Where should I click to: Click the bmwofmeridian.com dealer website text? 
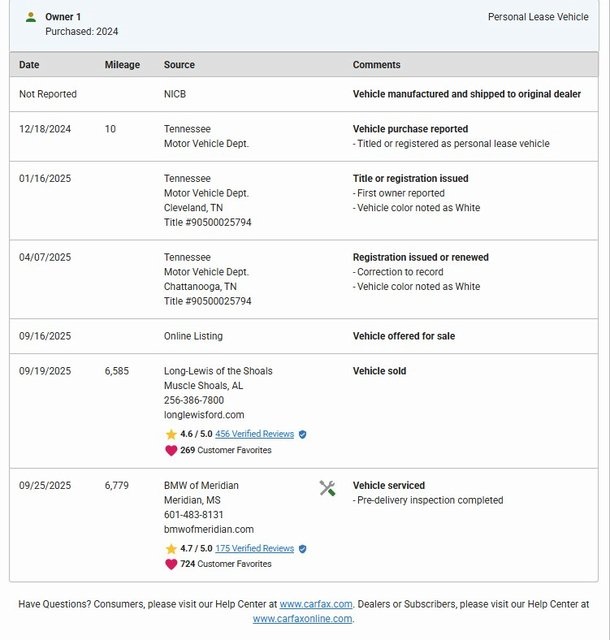point(208,529)
